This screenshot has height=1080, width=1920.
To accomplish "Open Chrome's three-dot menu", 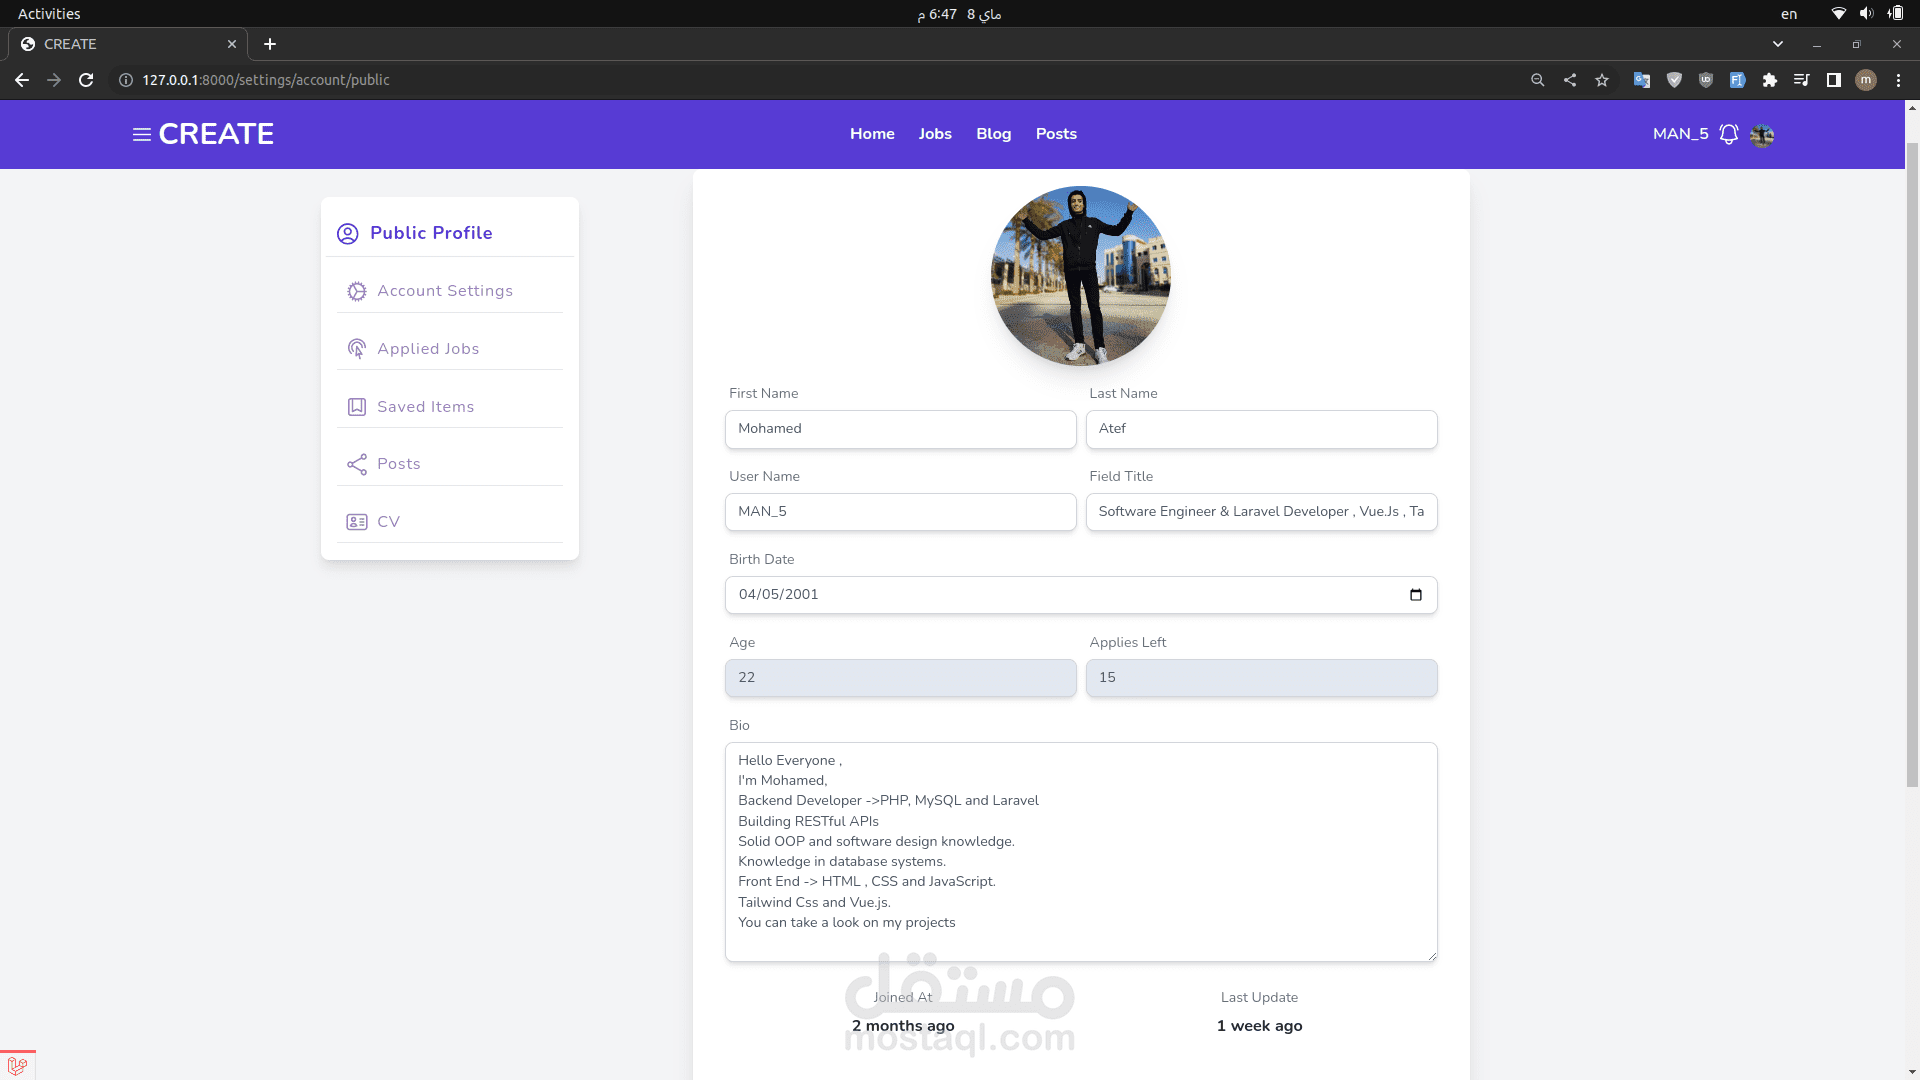I will [x=1898, y=80].
